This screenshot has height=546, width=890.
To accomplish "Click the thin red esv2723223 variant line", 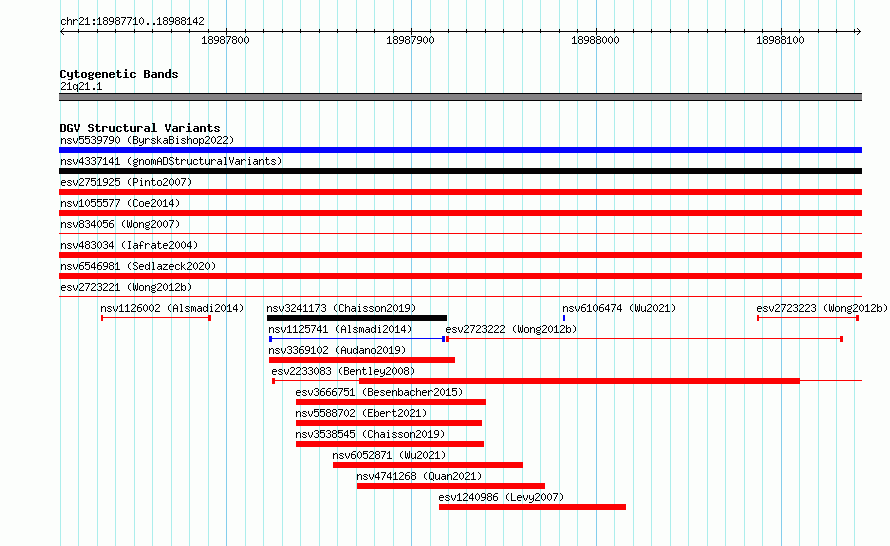I will (808, 318).
